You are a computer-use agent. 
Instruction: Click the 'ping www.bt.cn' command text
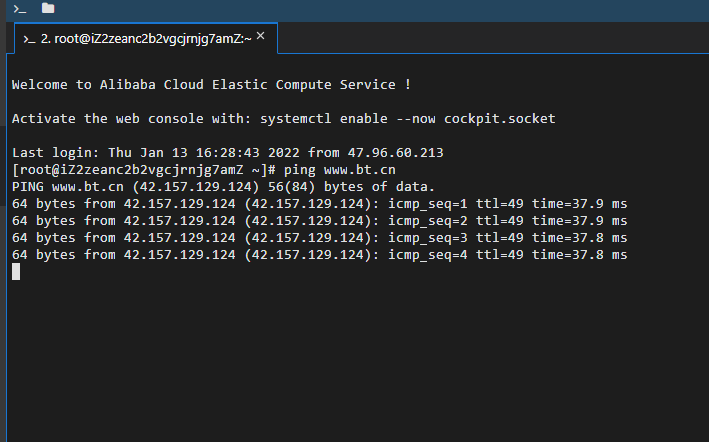click(340, 170)
